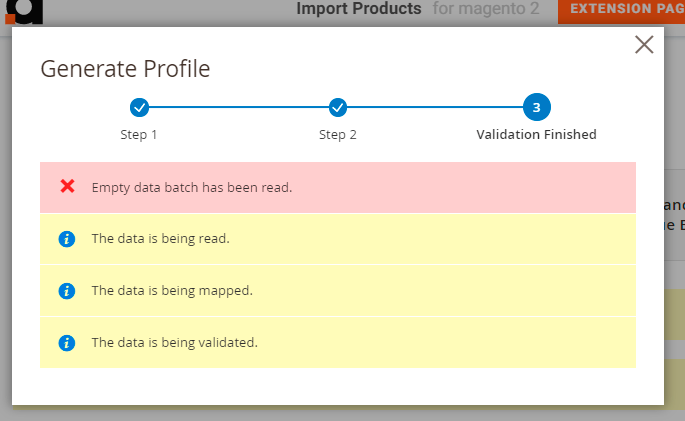Click info icon beside 'The data is being validated'

[67, 343]
